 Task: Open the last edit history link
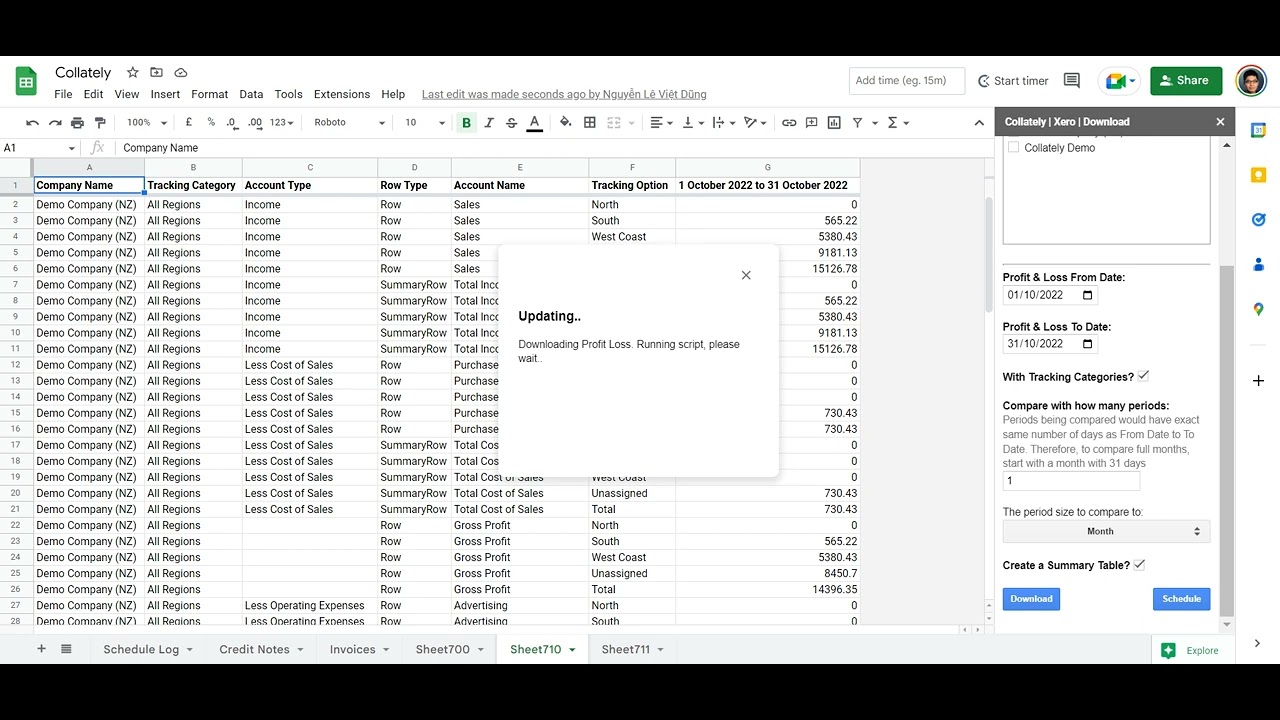point(564,94)
